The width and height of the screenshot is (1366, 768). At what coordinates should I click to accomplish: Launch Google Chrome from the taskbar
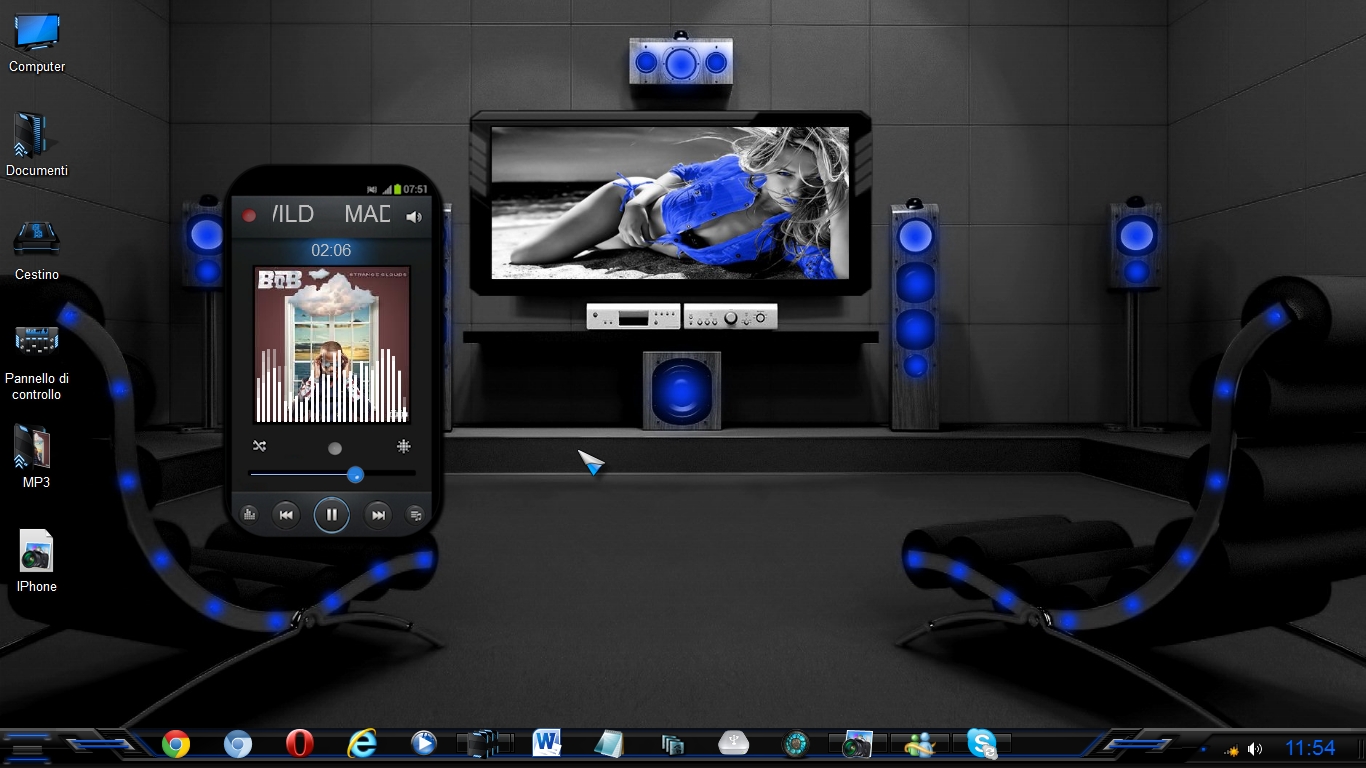click(x=176, y=744)
